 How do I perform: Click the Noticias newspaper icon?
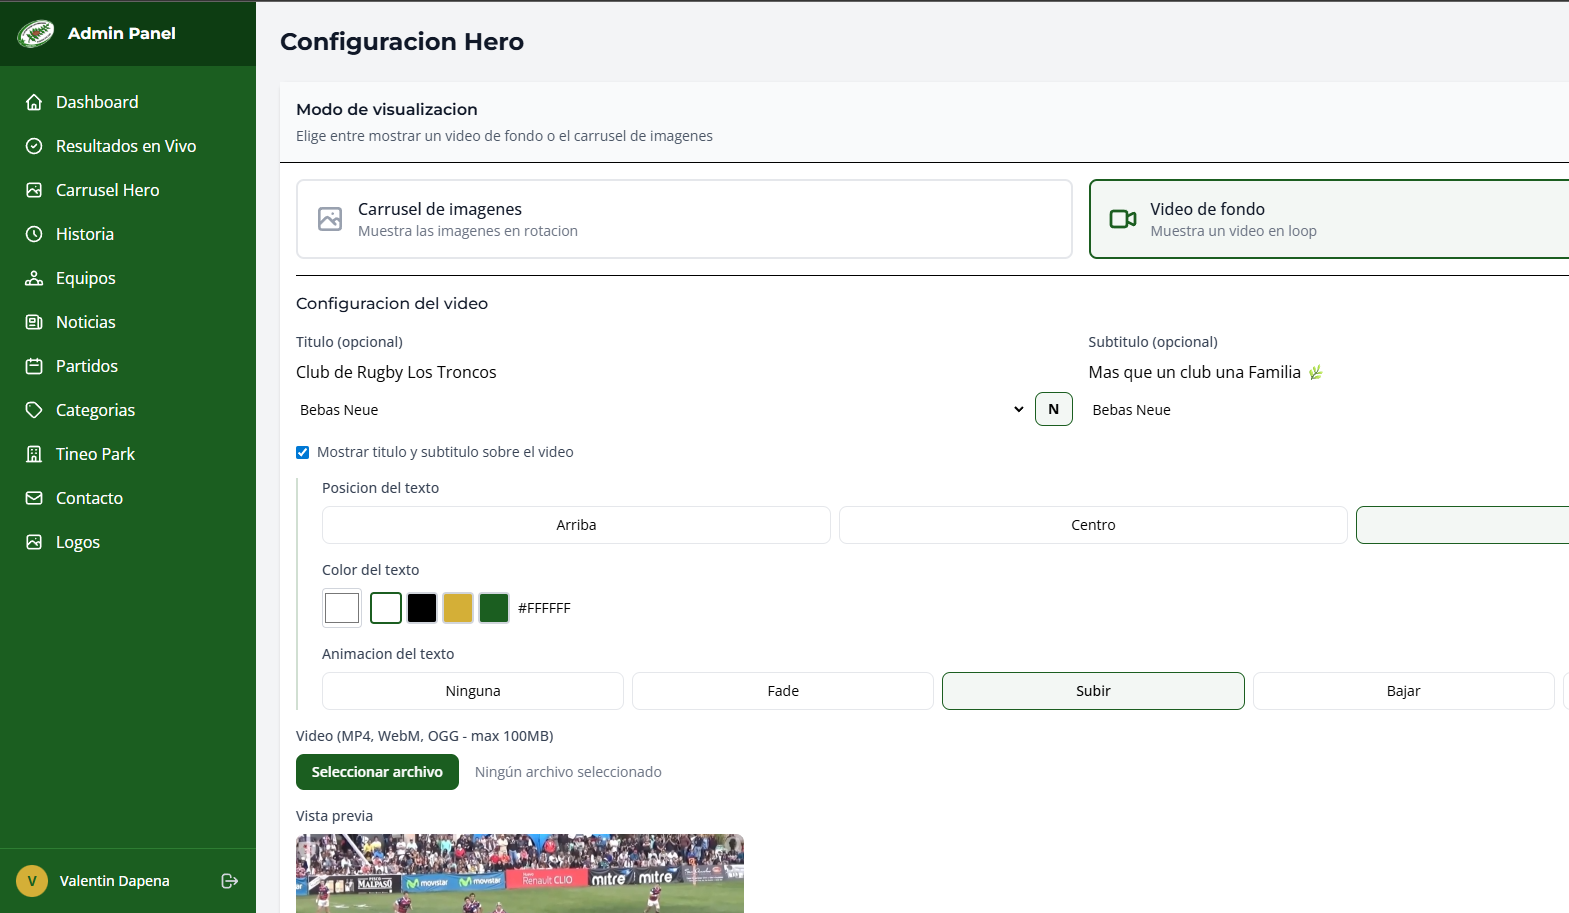coord(34,322)
